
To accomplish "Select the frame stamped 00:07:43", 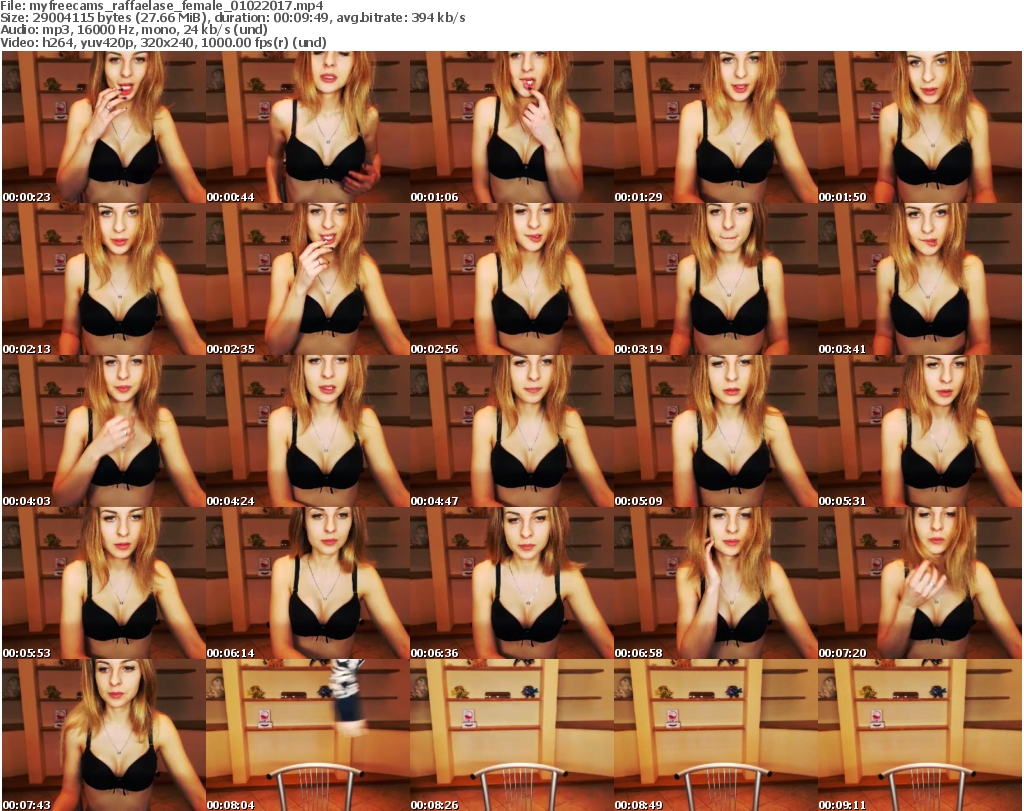I will coord(104,735).
